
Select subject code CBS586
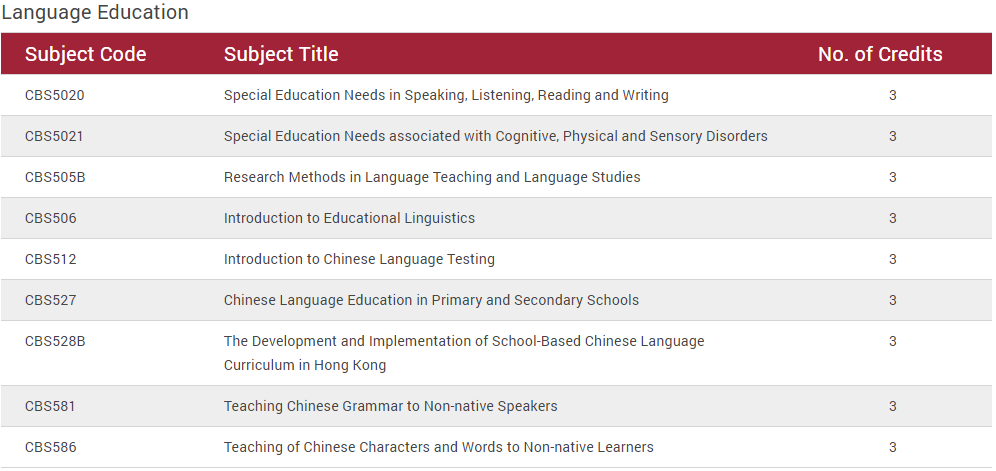click(x=51, y=447)
